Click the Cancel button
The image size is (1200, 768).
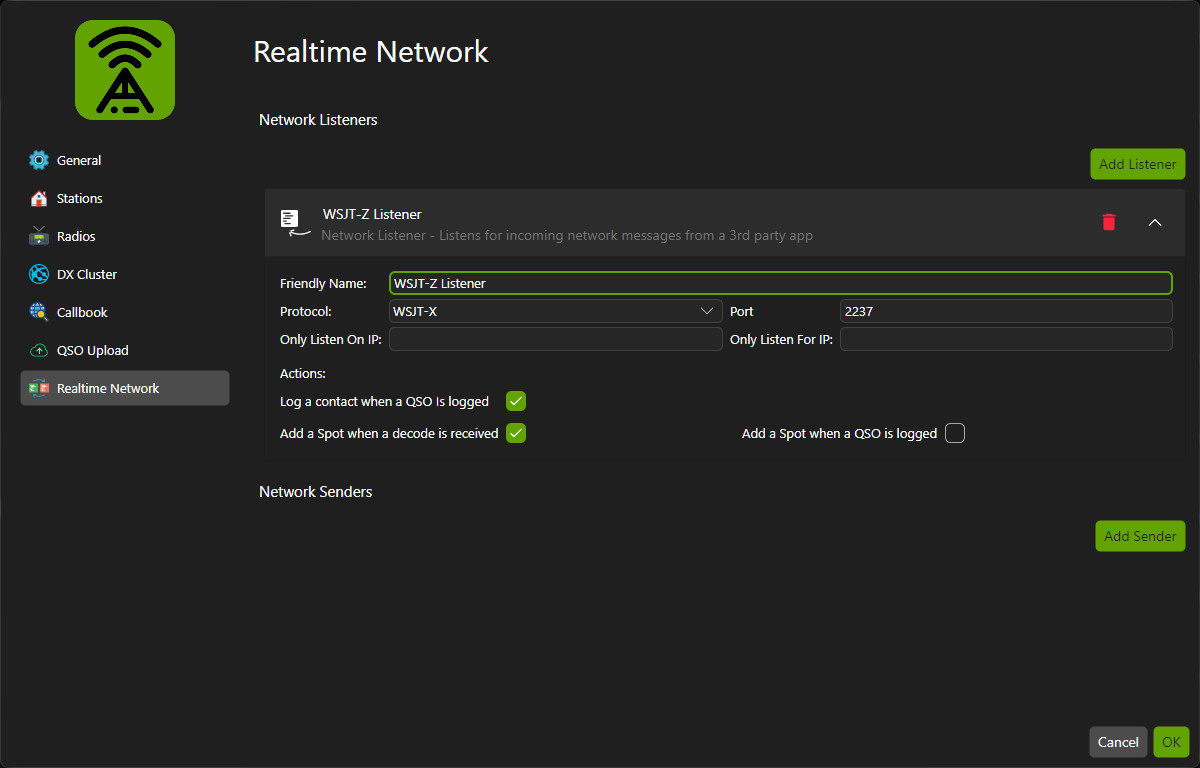tap(1118, 742)
